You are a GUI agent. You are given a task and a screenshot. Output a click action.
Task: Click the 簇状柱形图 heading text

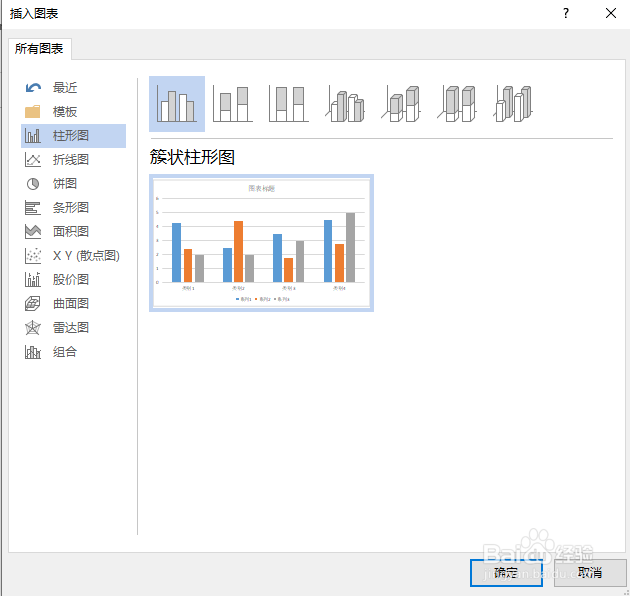point(192,157)
